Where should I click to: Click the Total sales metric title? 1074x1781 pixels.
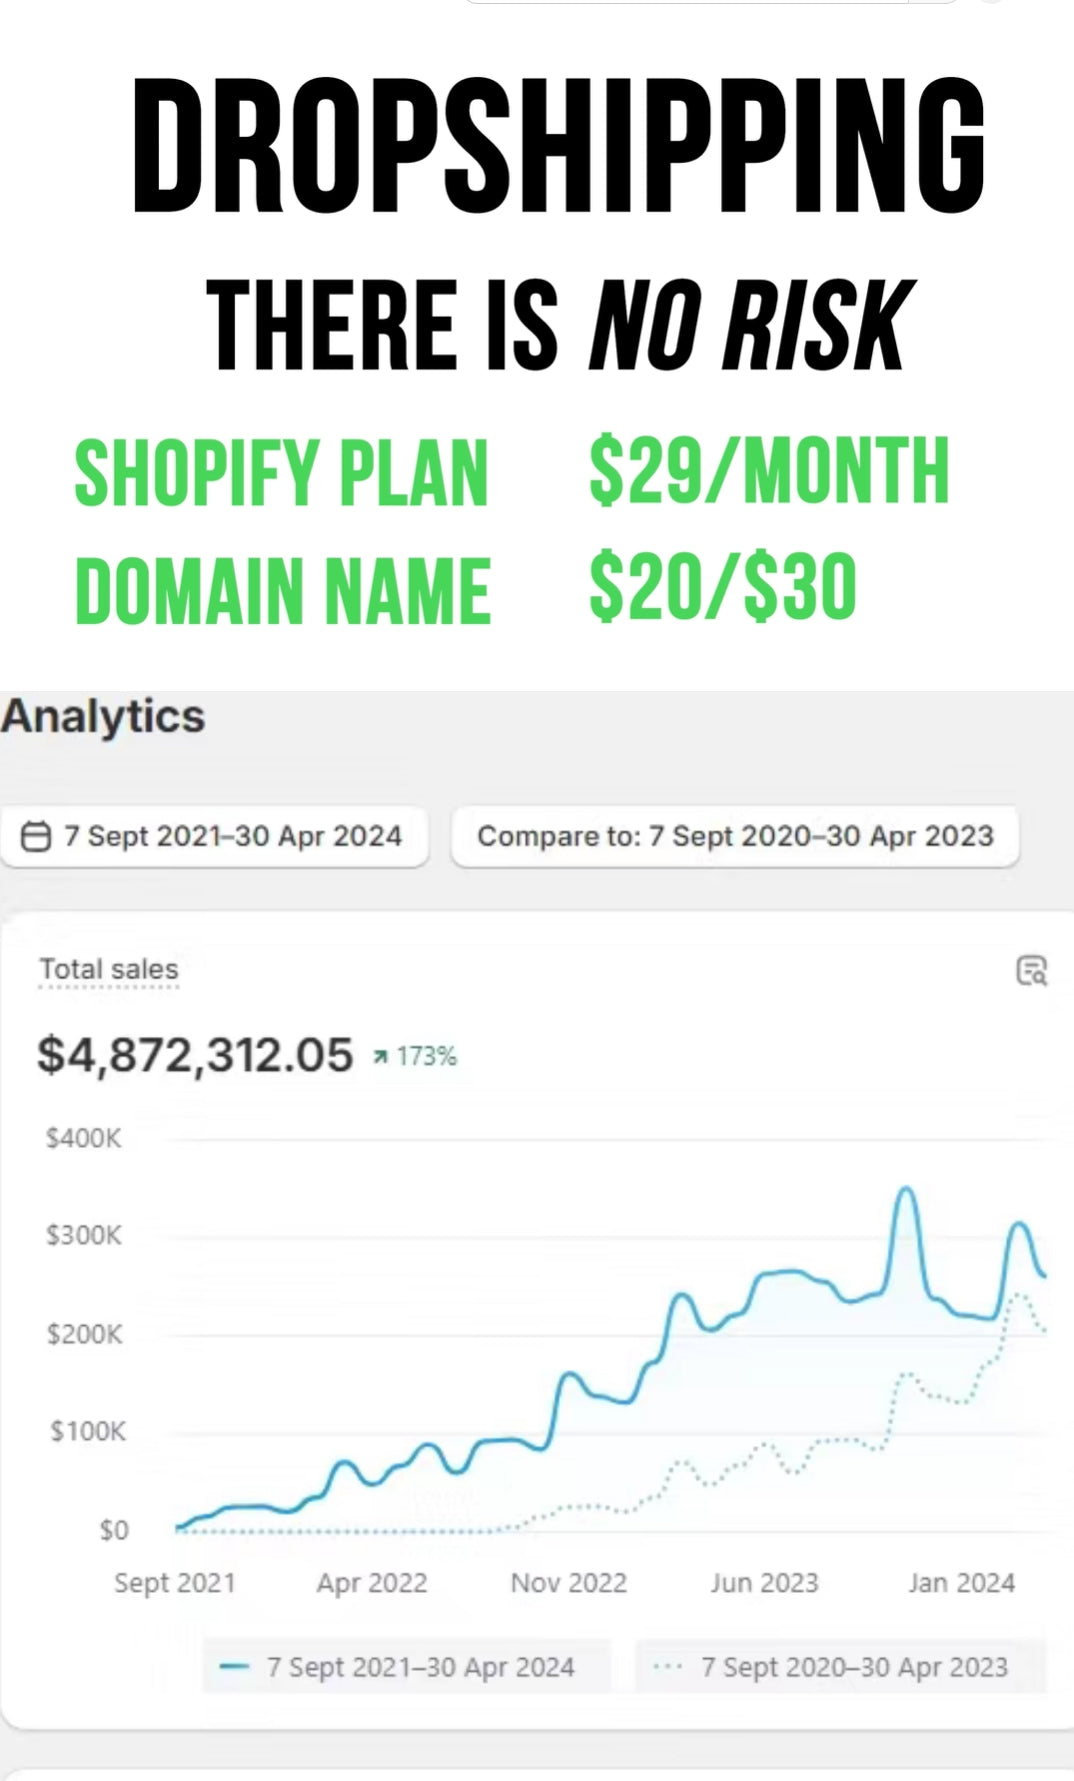coord(109,969)
